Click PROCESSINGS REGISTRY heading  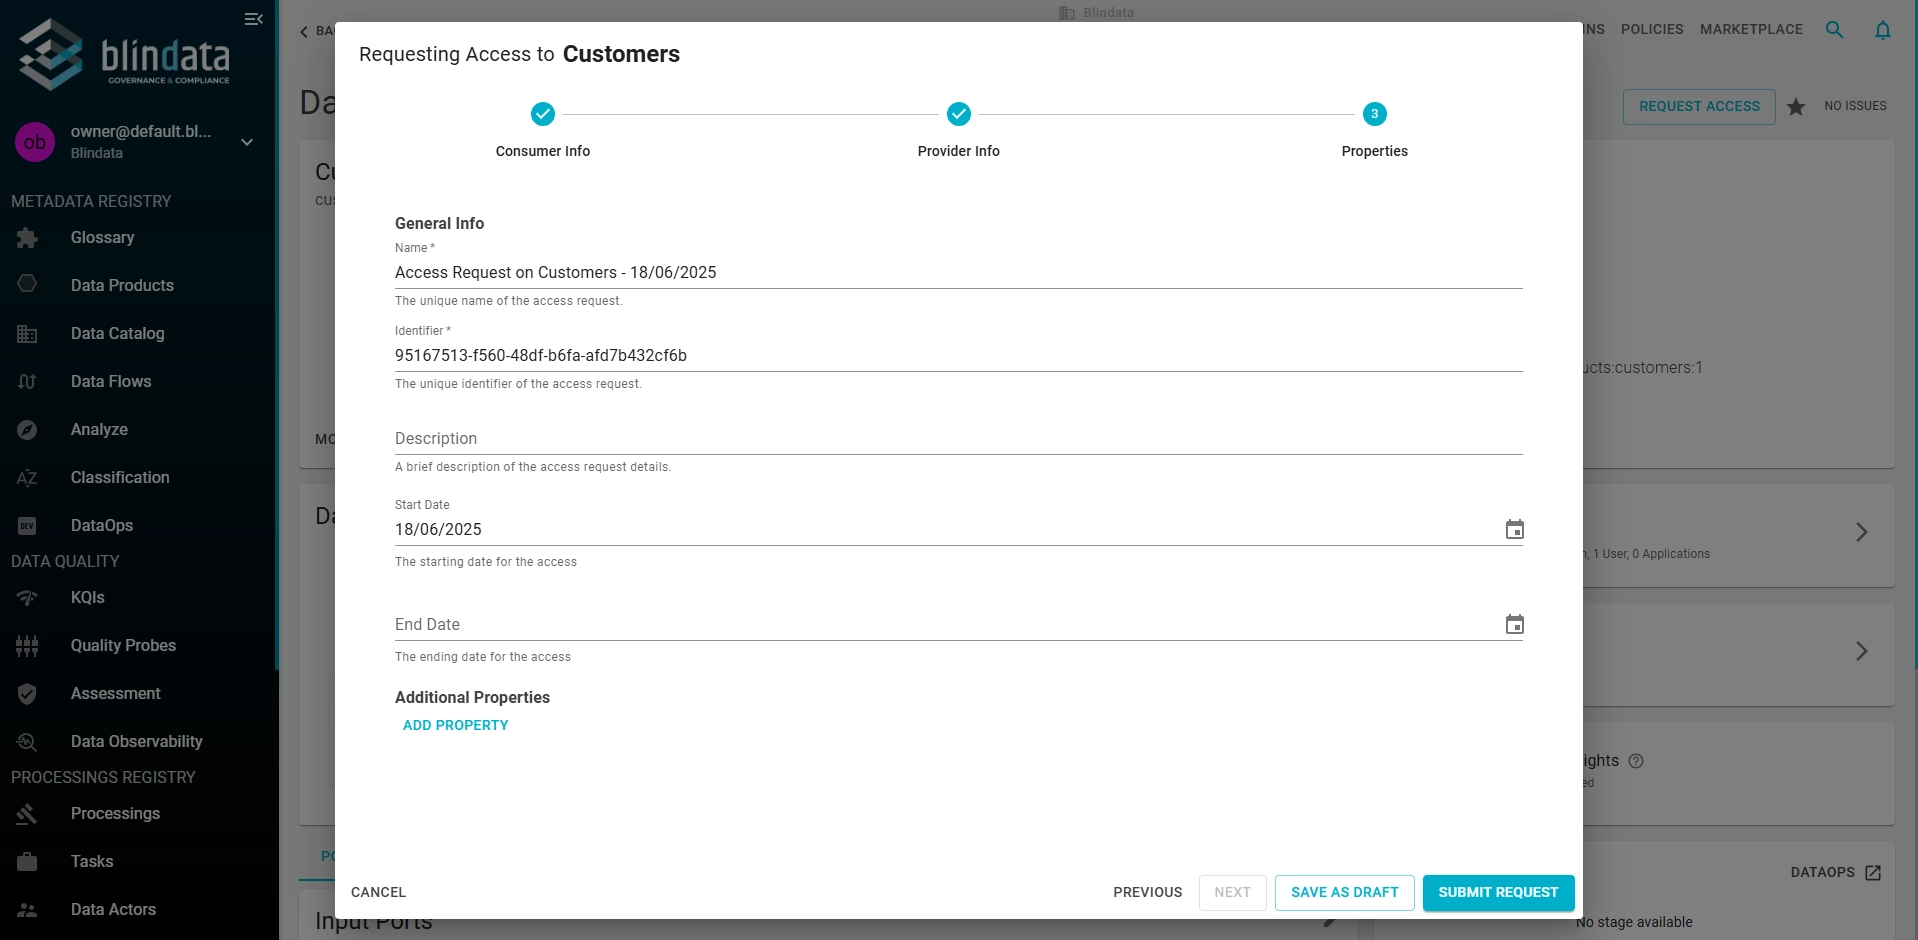(x=103, y=777)
